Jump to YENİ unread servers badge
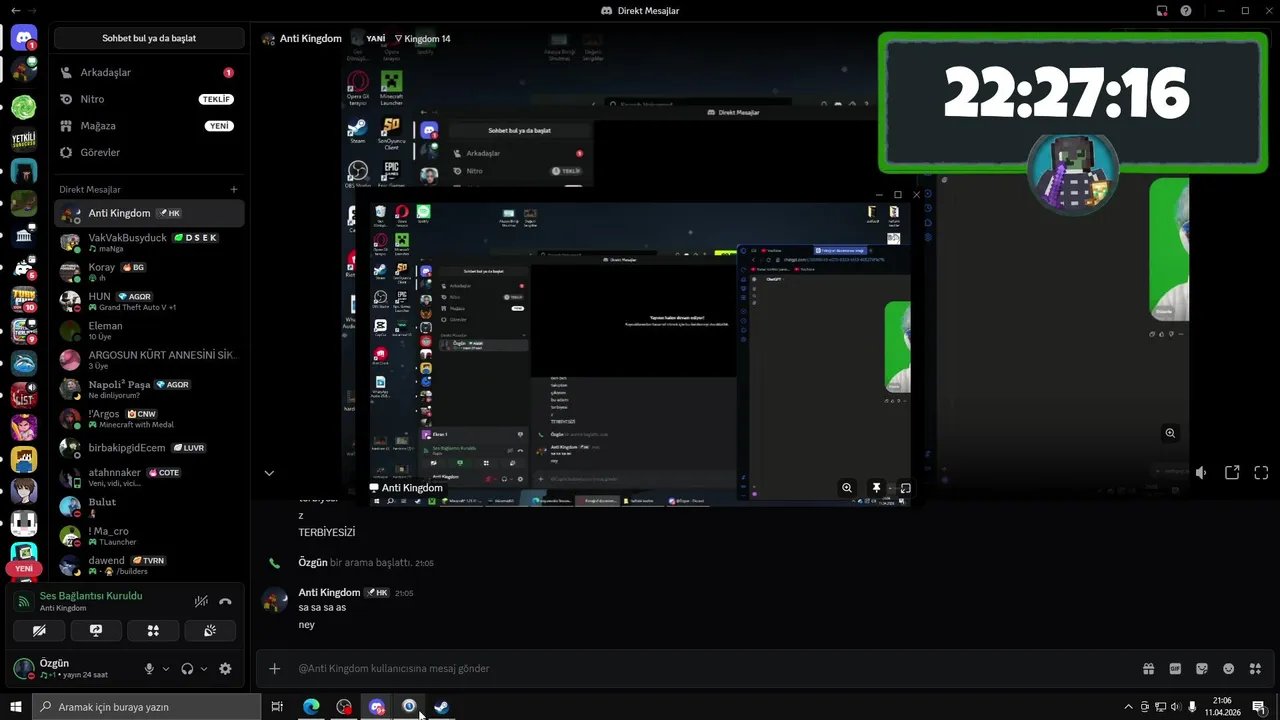The image size is (1280, 720). point(24,568)
